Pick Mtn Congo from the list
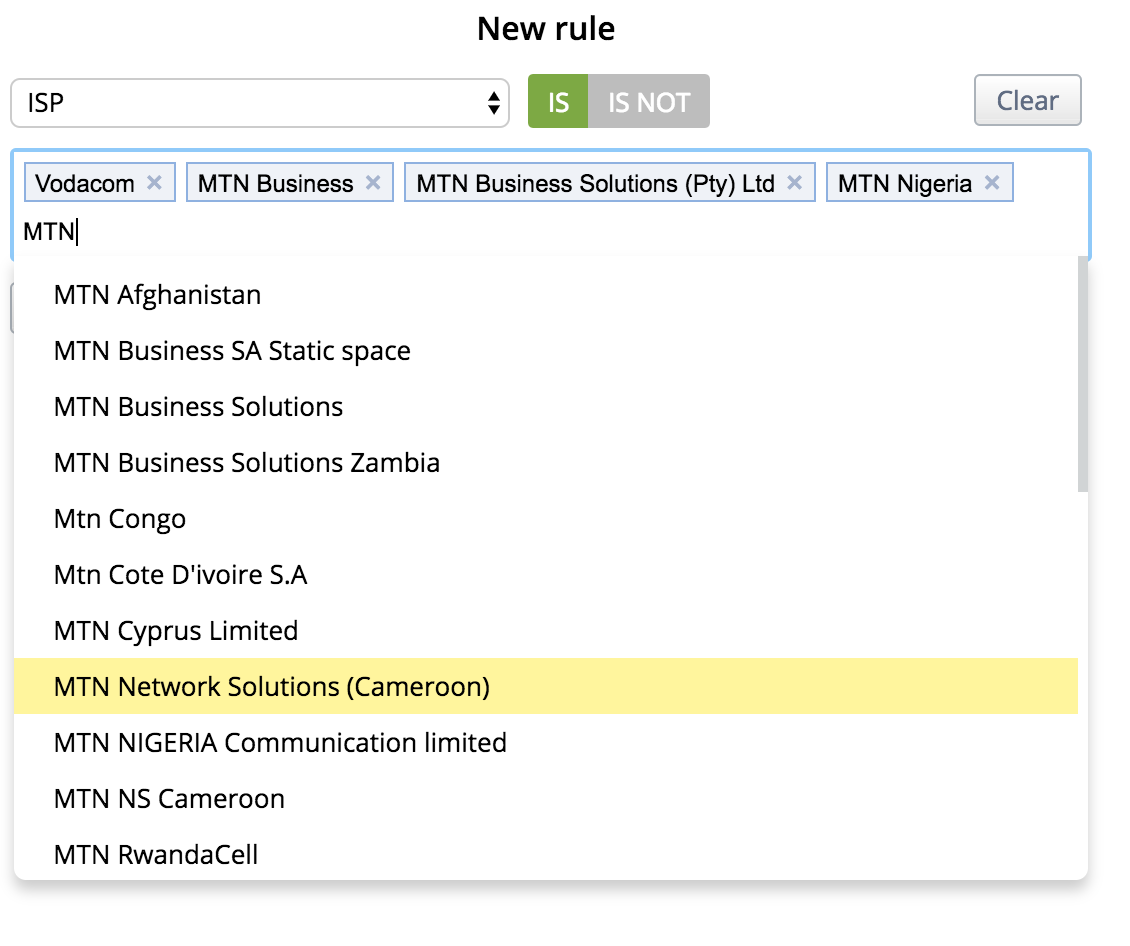 546,519
